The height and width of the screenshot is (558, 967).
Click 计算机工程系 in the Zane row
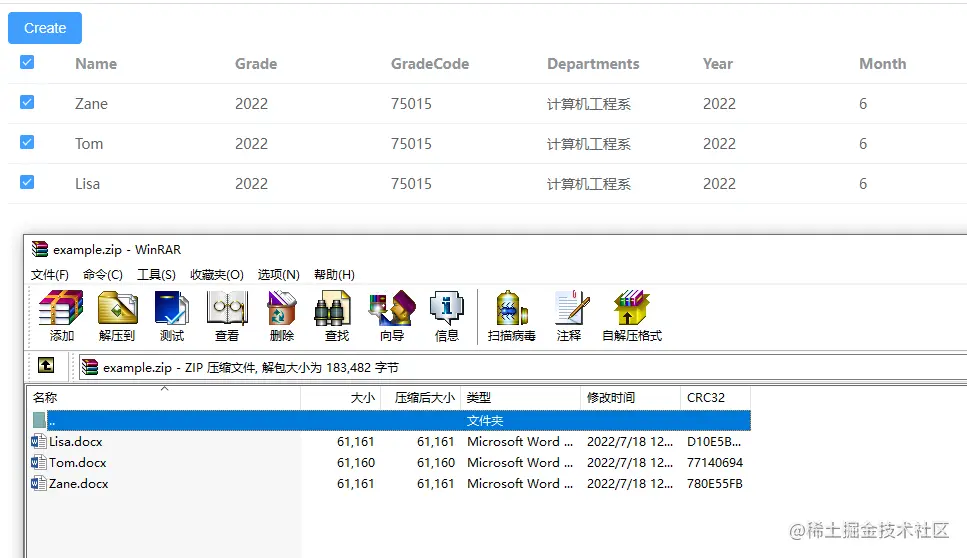click(589, 104)
